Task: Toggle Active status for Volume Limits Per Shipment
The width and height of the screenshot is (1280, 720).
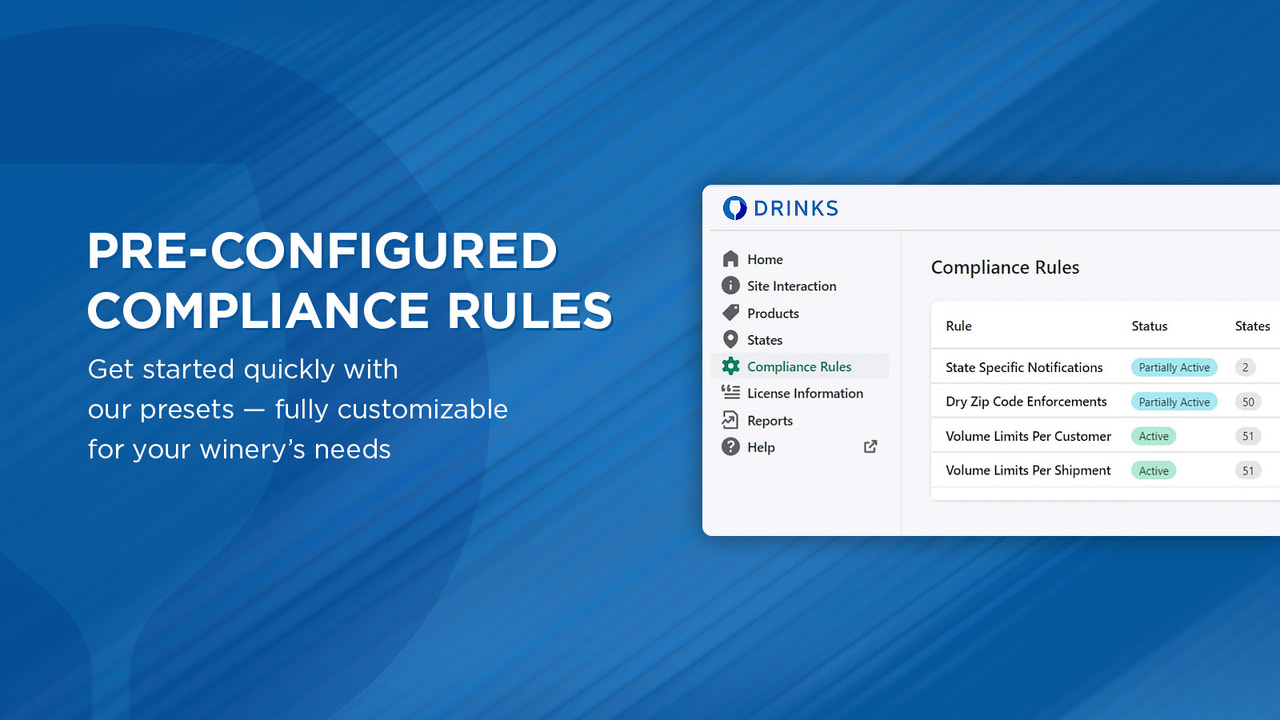Action: [1153, 470]
